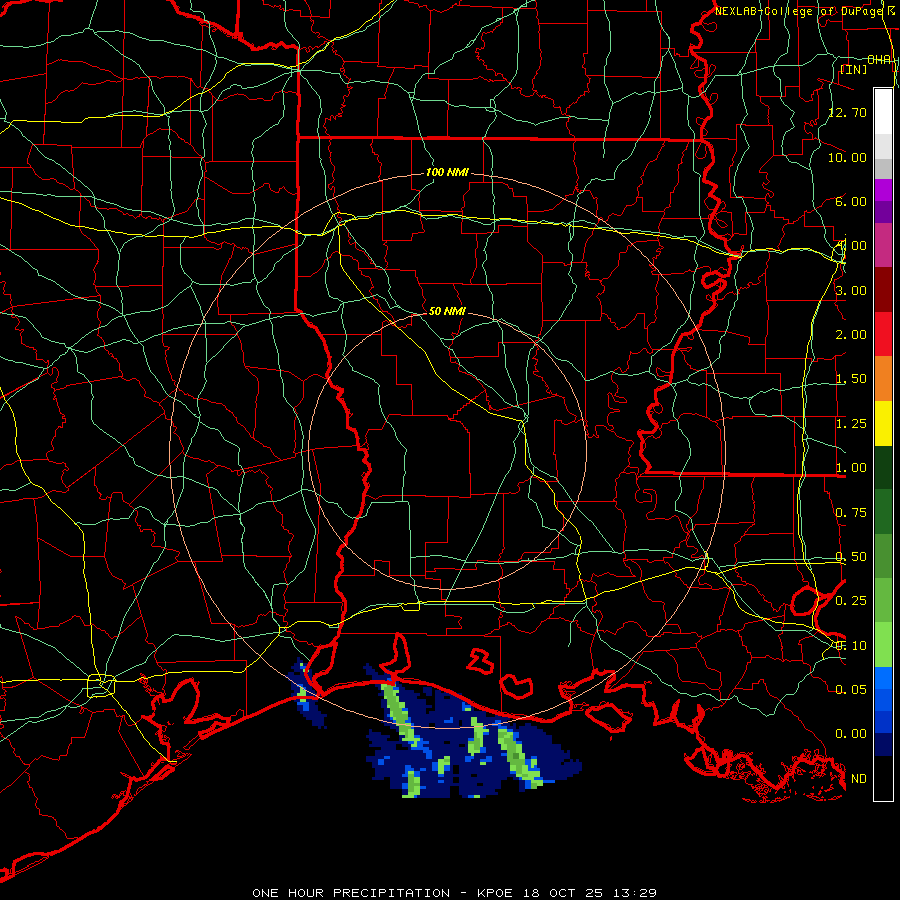
Task: Click the '100 NMI' range ring label
Action: tap(447, 172)
